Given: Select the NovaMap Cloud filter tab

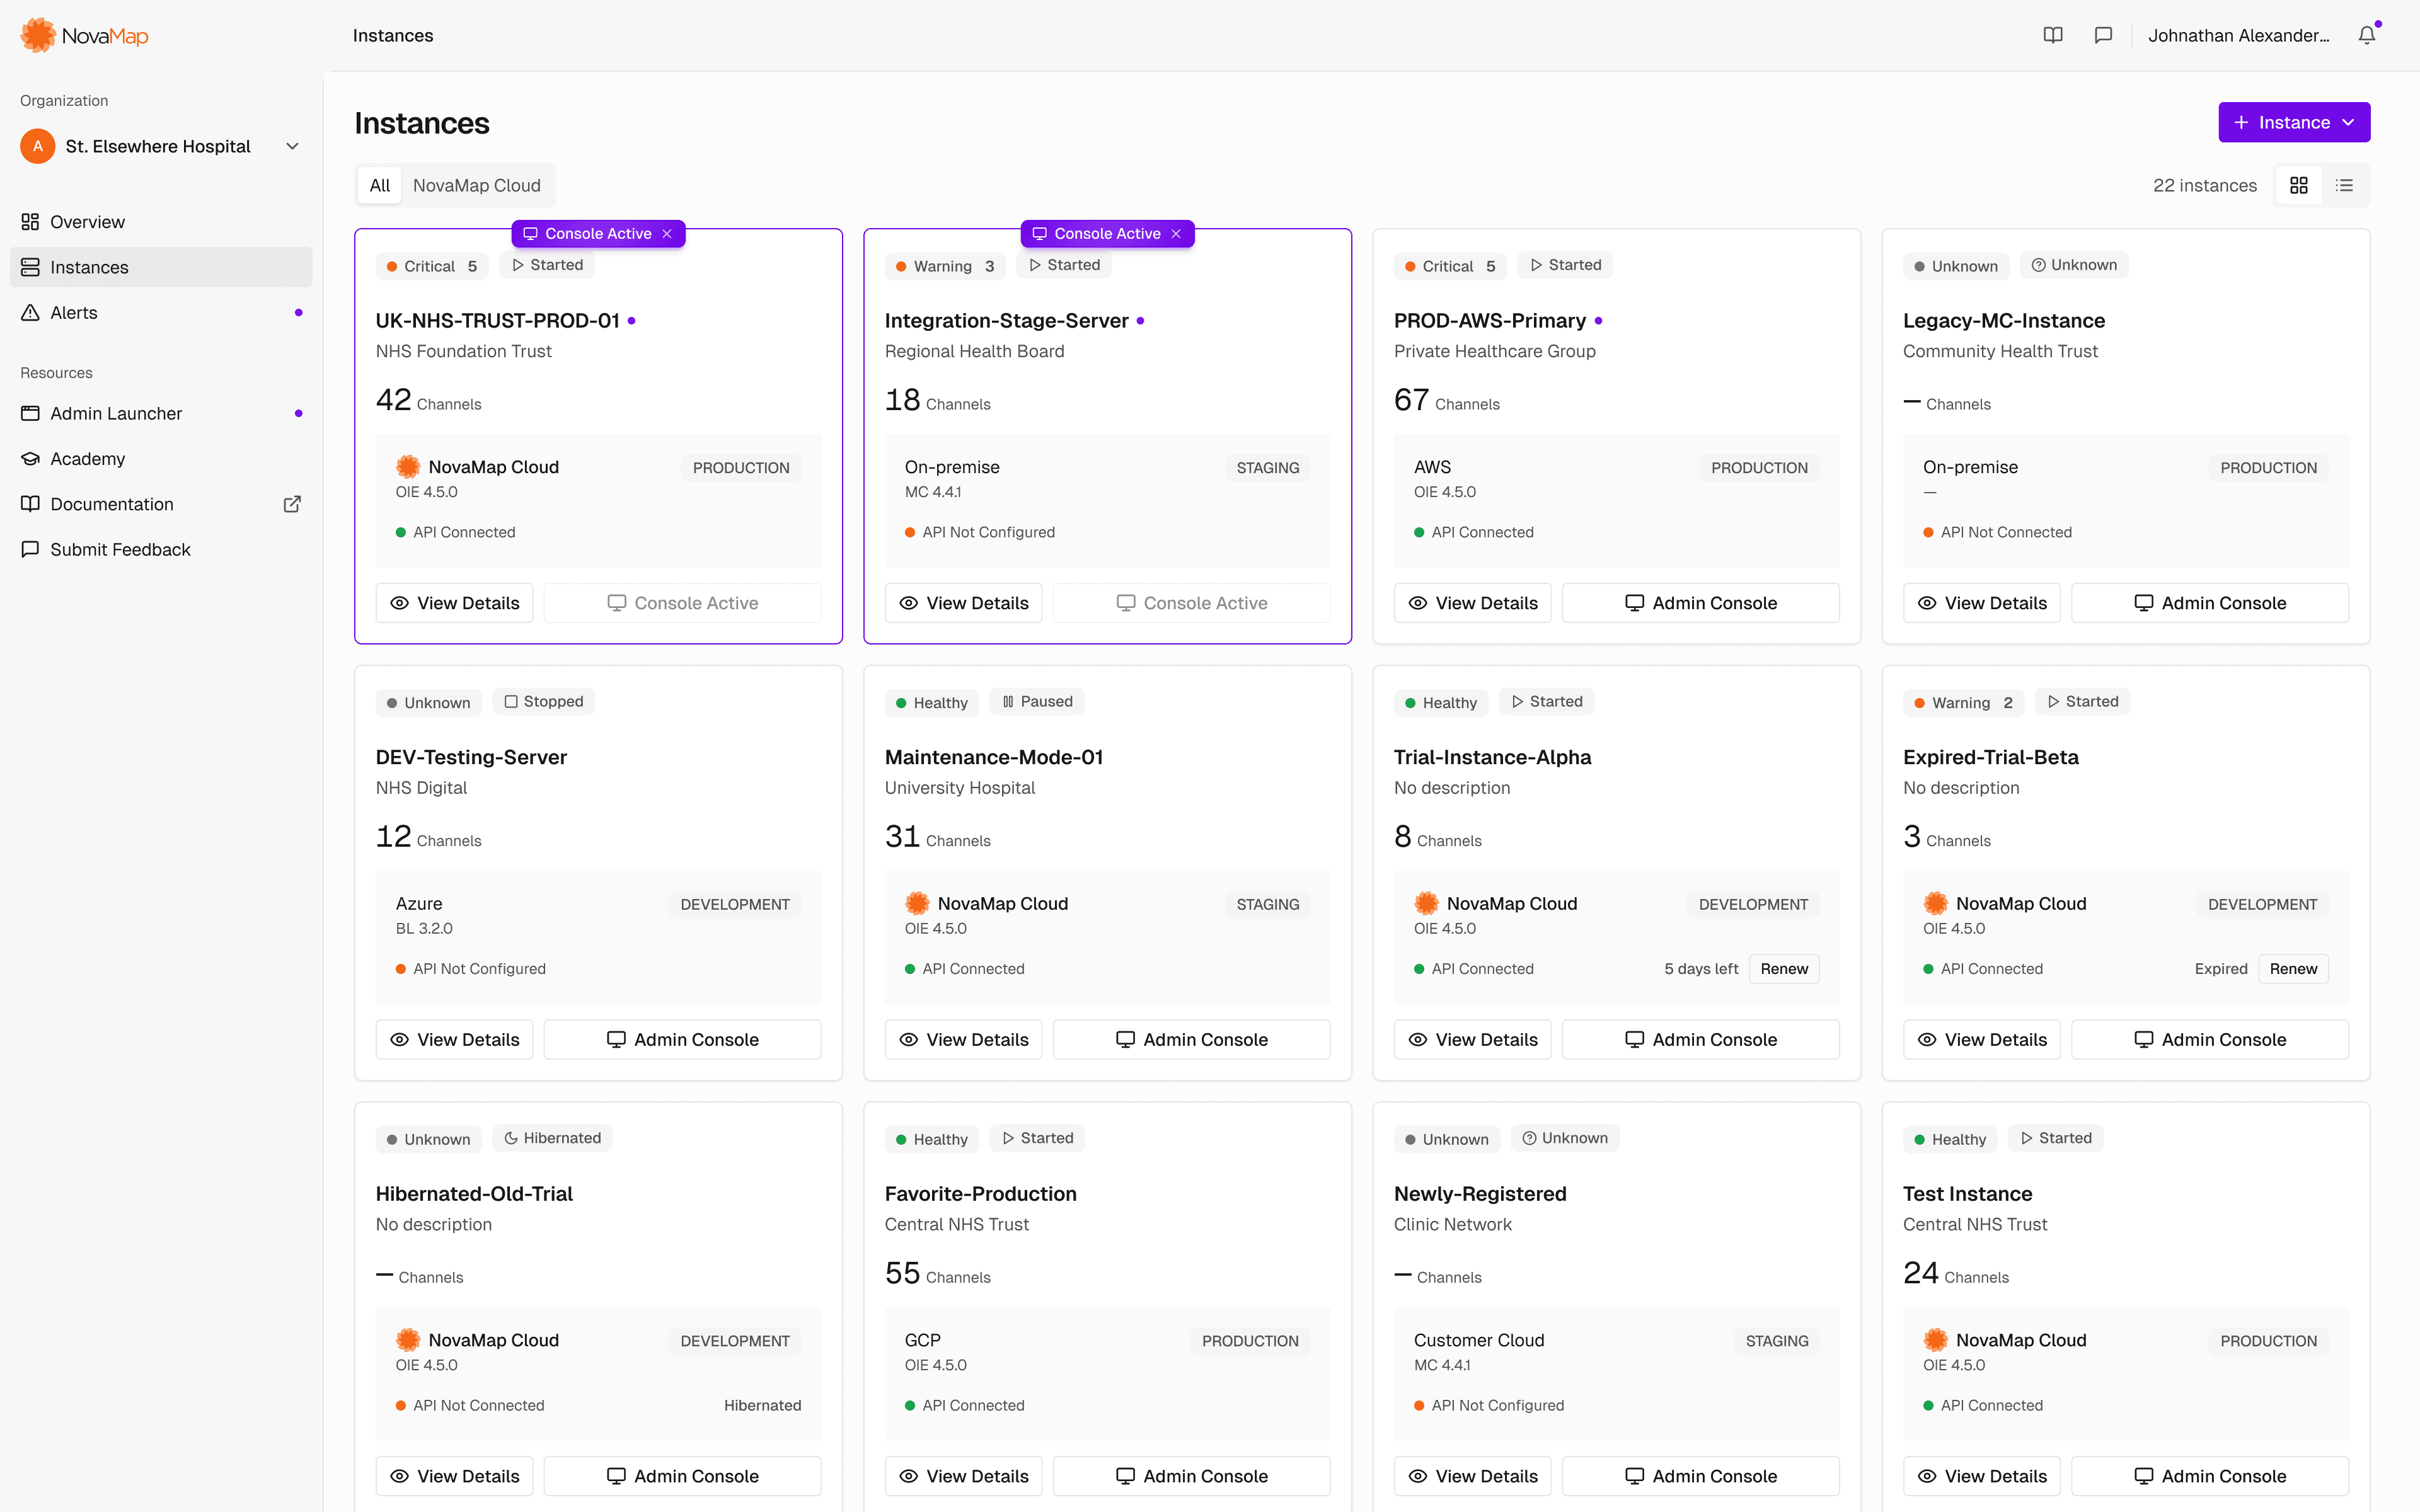Looking at the screenshot, I should (477, 185).
